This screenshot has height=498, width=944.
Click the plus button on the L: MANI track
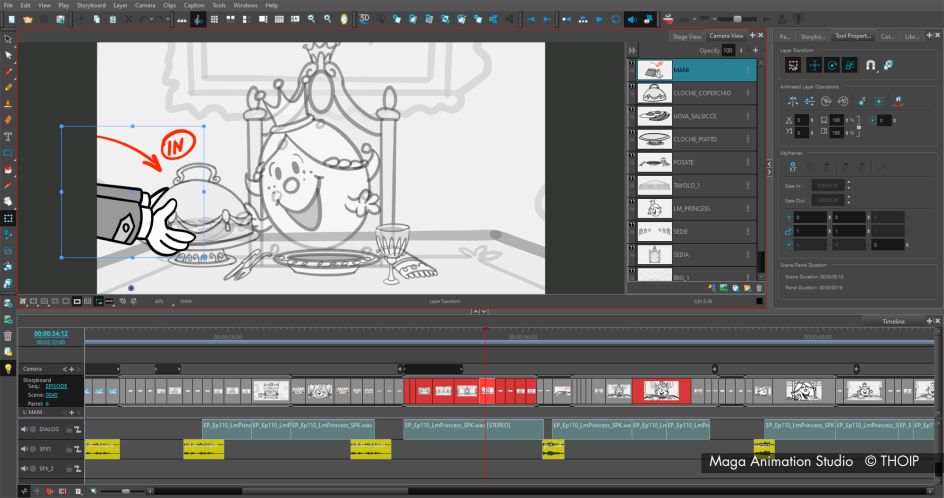click(72, 412)
